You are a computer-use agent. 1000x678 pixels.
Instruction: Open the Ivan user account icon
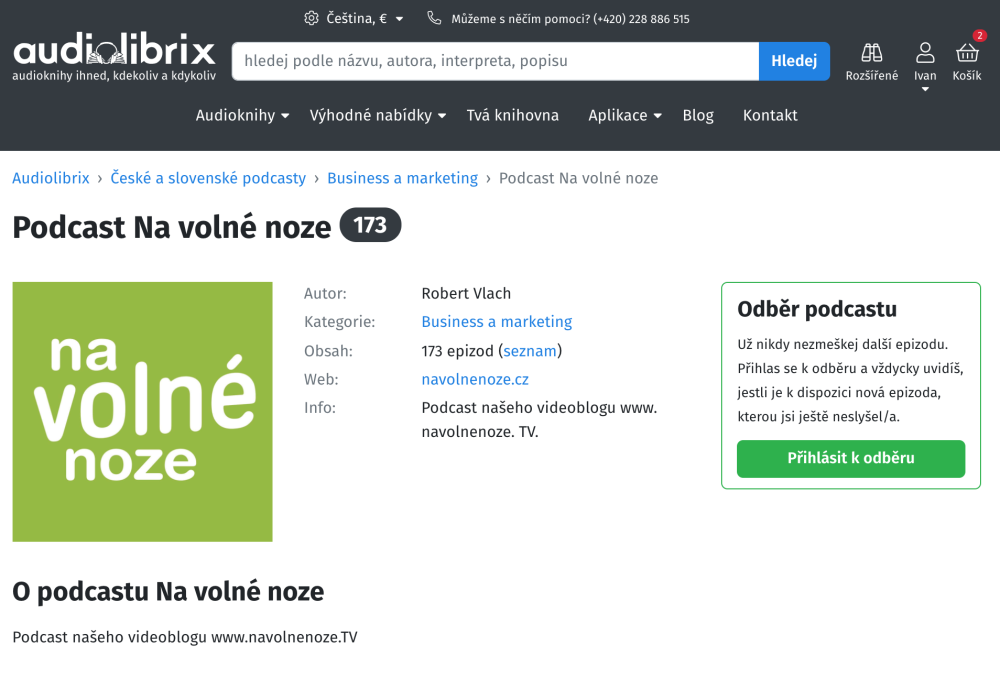925,54
